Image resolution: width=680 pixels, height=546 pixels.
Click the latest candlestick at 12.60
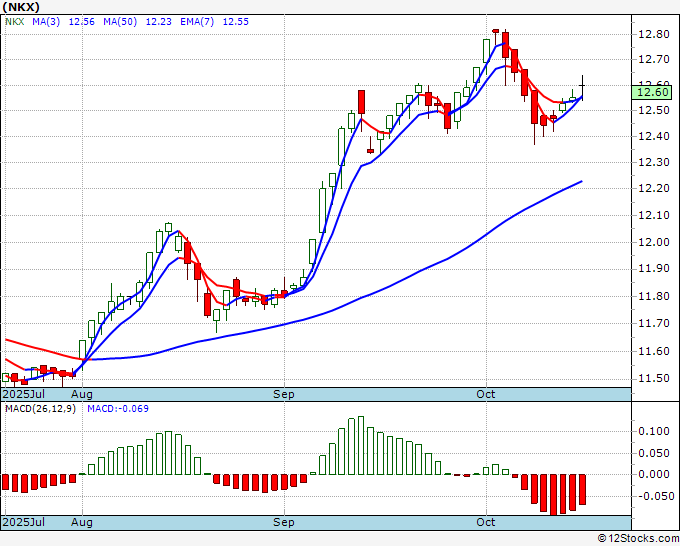582,88
